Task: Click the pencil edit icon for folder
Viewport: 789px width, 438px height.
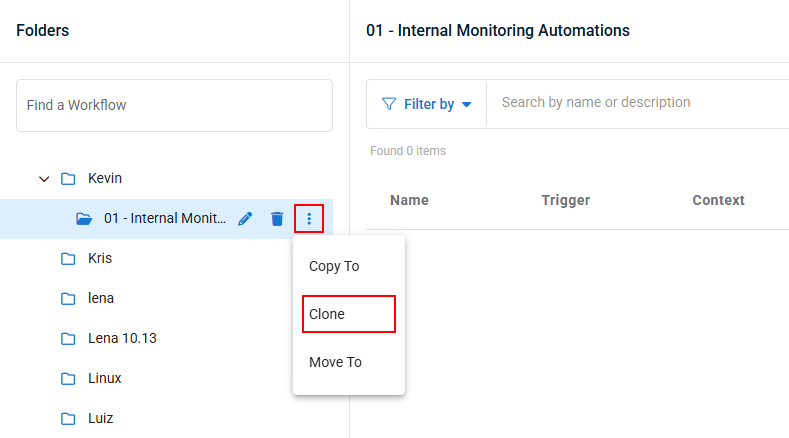Action: point(245,218)
